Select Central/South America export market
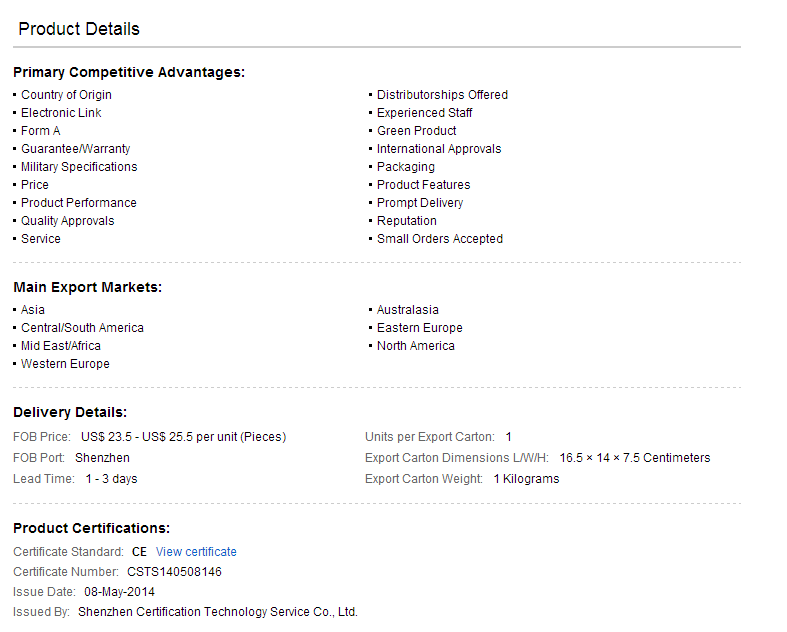Viewport: 787px width, 632px height. coord(82,328)
